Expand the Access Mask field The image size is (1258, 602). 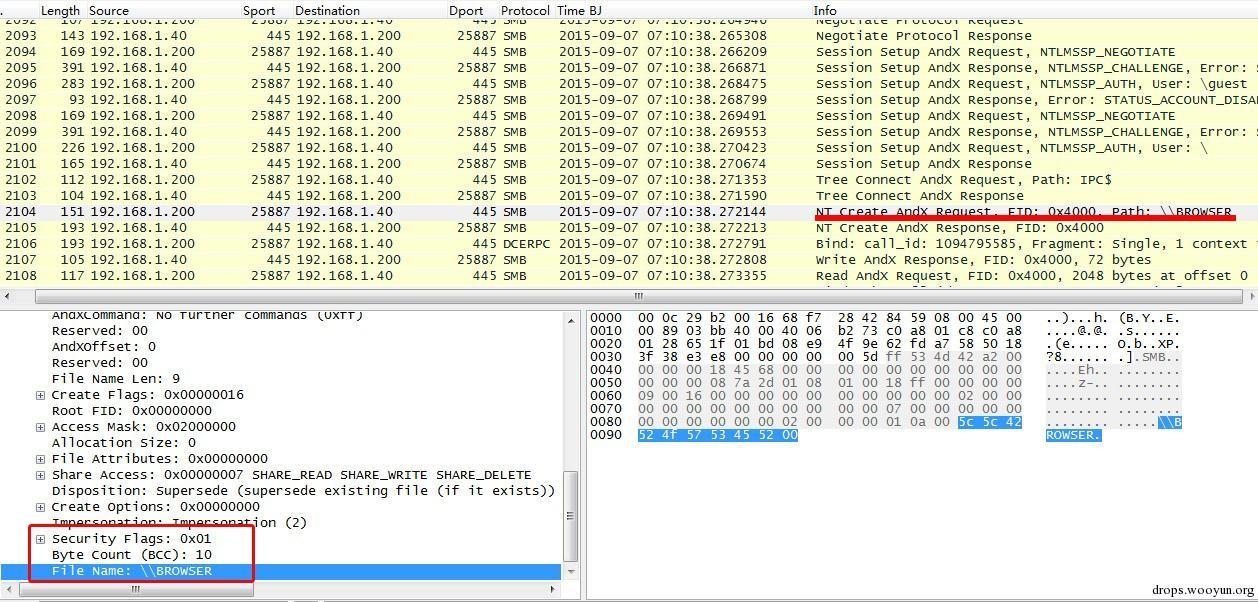(41, 427)
